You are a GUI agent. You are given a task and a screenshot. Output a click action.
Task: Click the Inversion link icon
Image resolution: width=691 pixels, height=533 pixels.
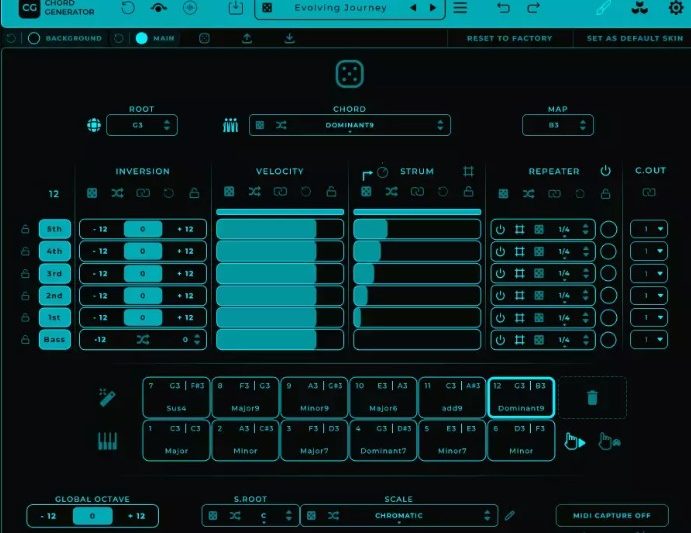(143, 193)
